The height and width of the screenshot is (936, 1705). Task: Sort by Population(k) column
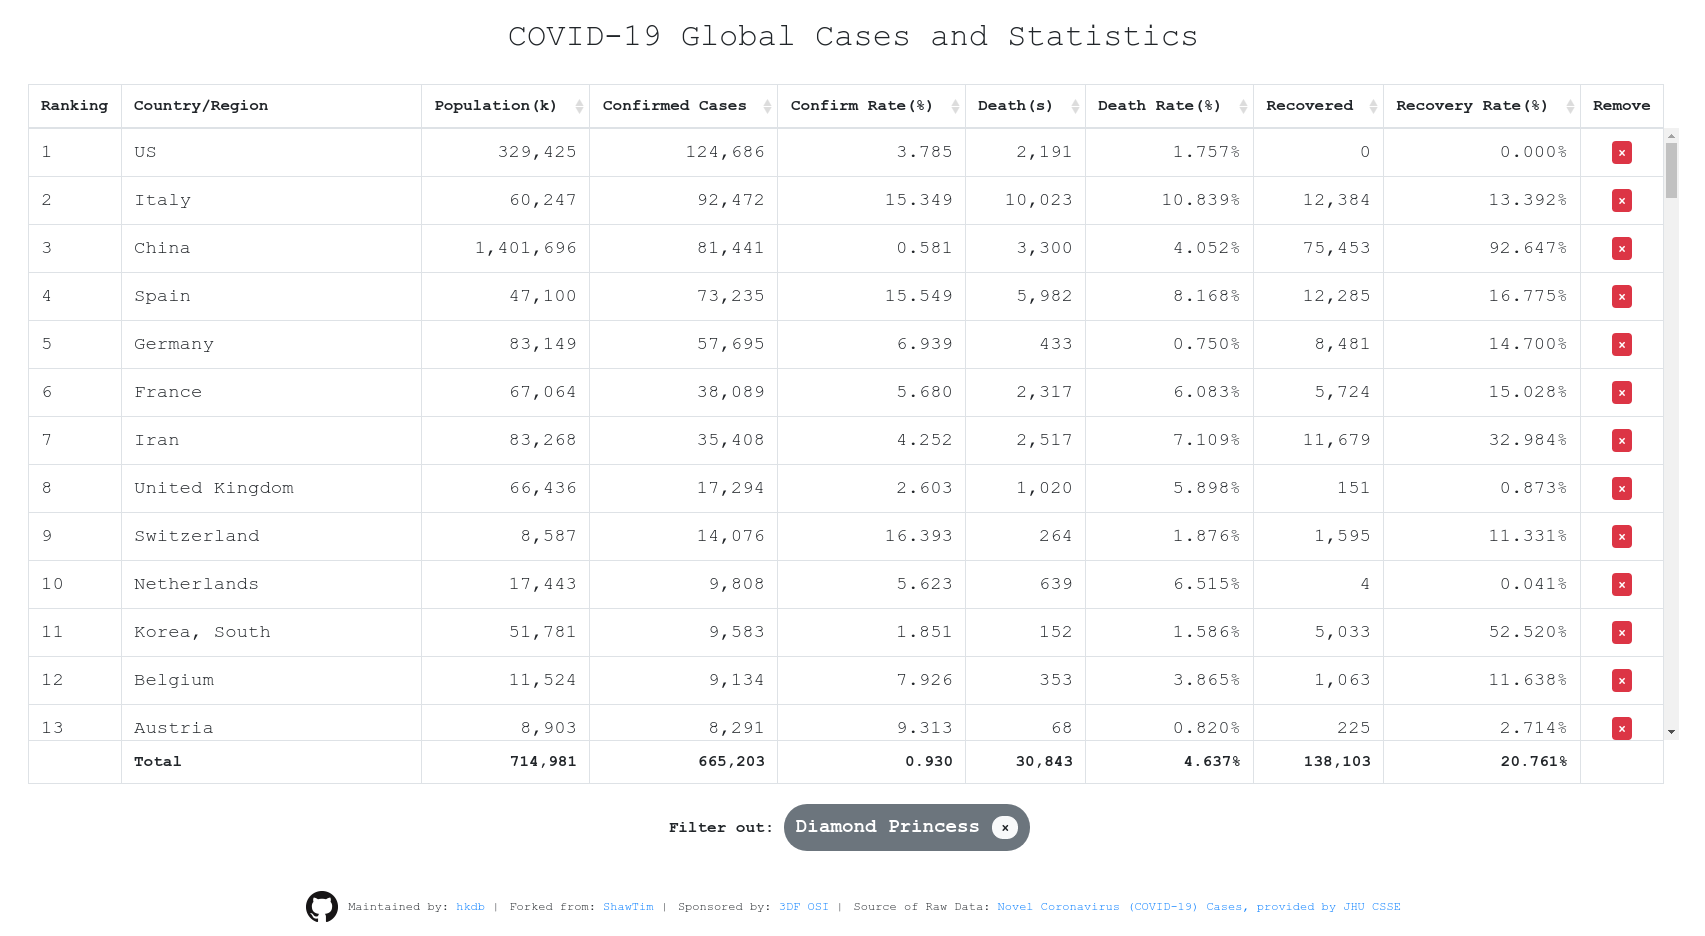click(x=505, y=106)
